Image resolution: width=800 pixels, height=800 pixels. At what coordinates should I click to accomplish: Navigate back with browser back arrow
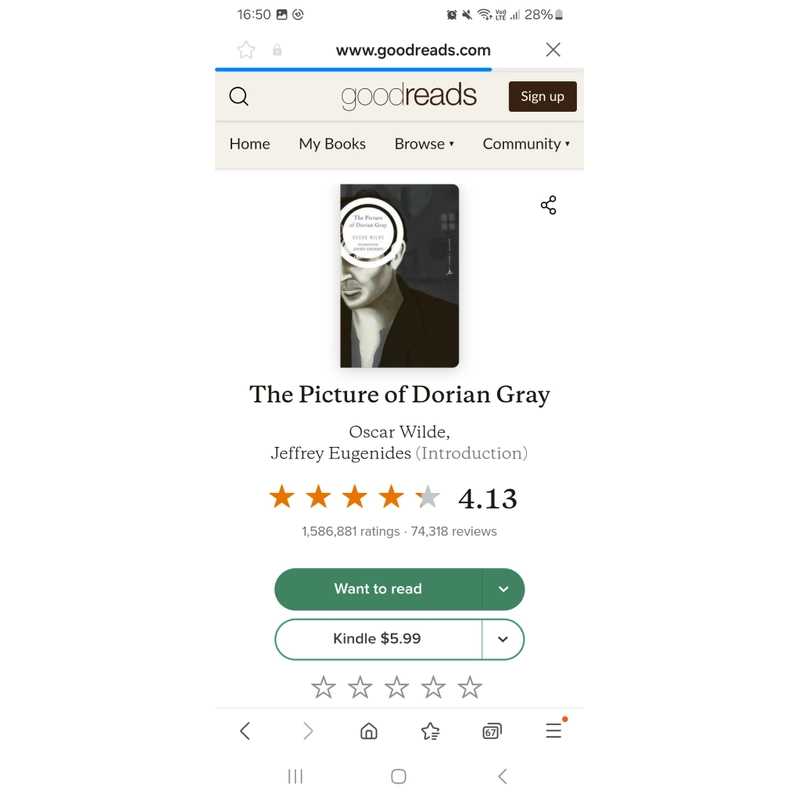tap(245, 731)
